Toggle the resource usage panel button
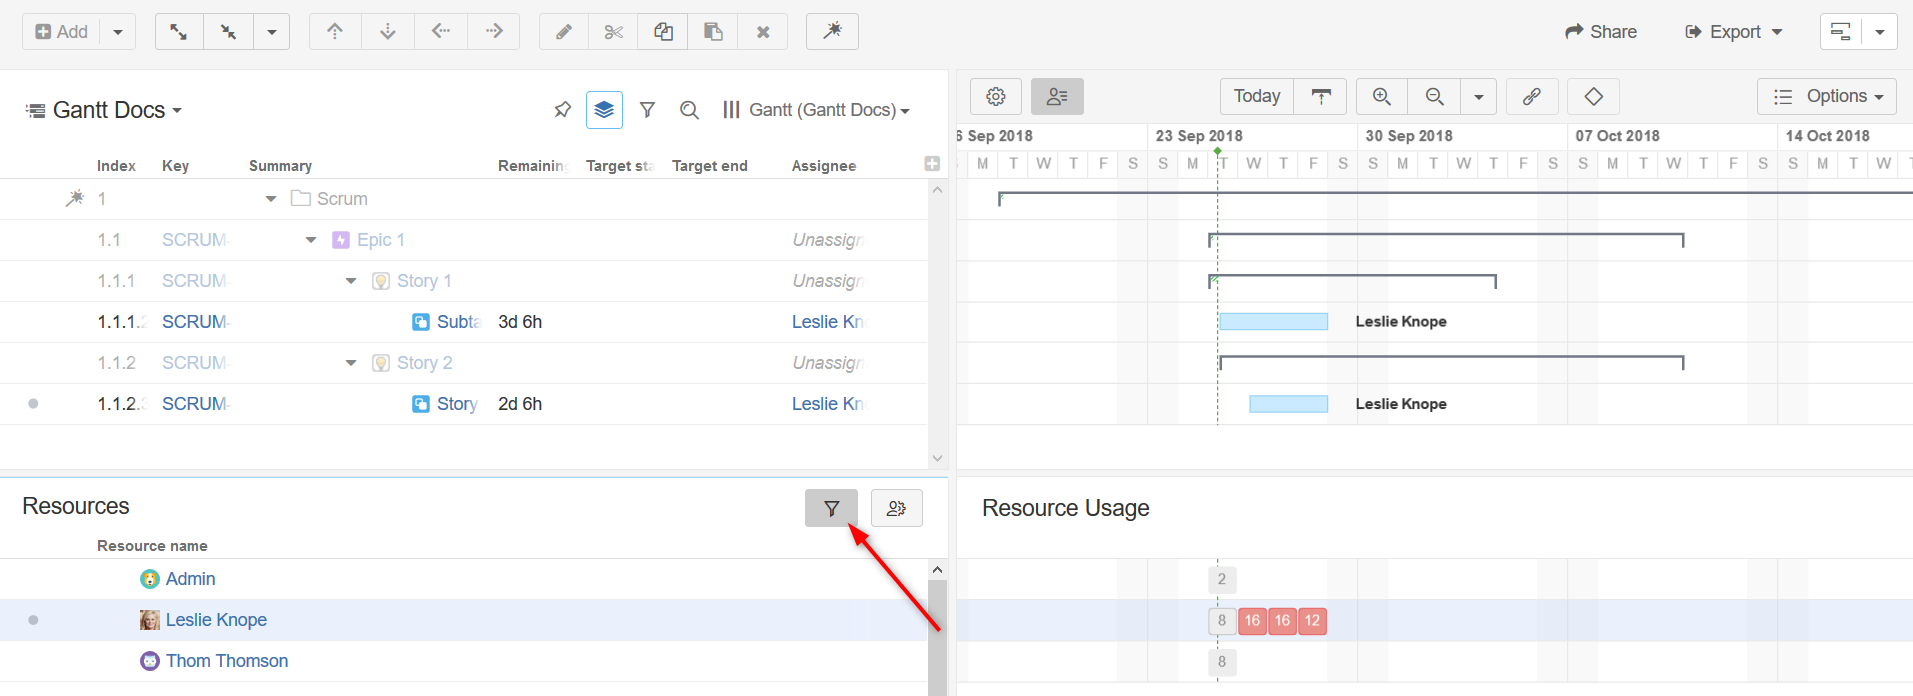The width and height of the screenshot is (1913, 696). click(1057, 96)
